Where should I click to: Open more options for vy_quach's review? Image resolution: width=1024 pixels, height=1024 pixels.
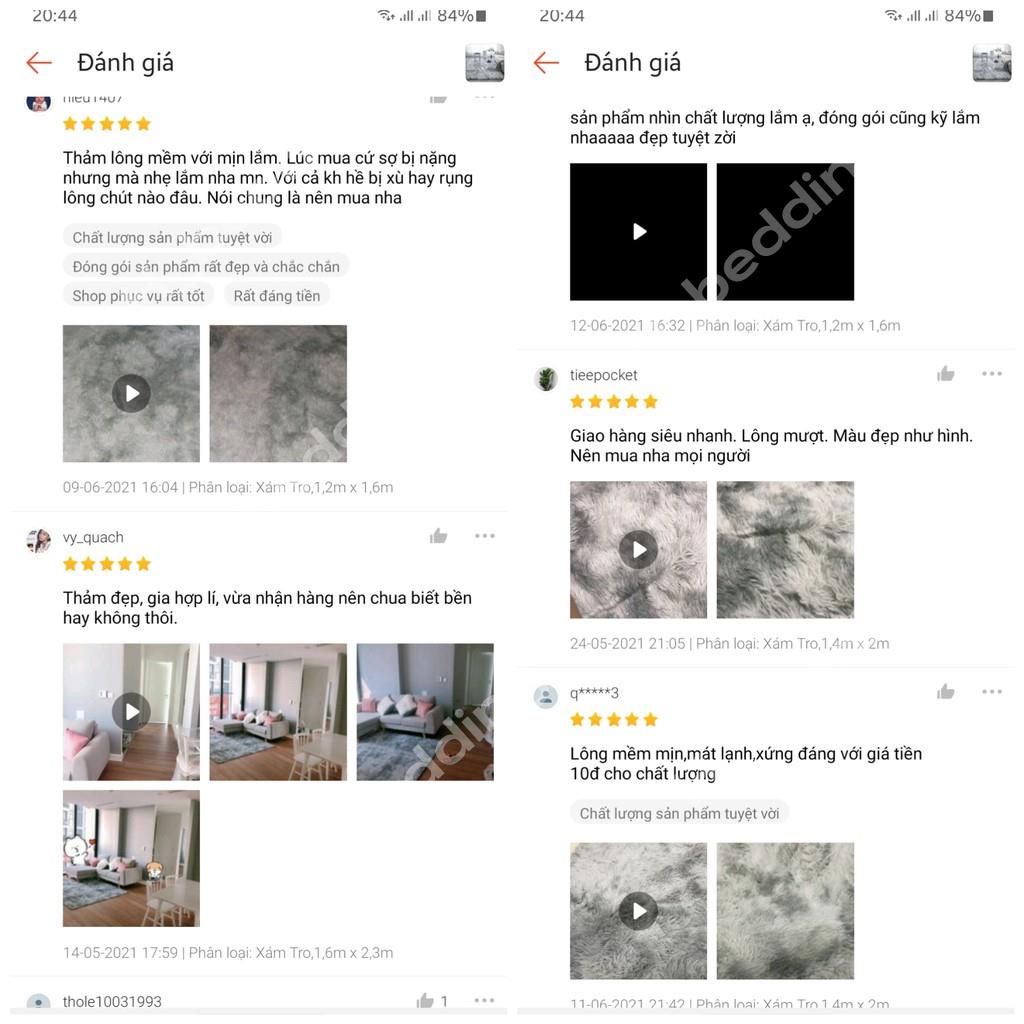coord(485,536)
